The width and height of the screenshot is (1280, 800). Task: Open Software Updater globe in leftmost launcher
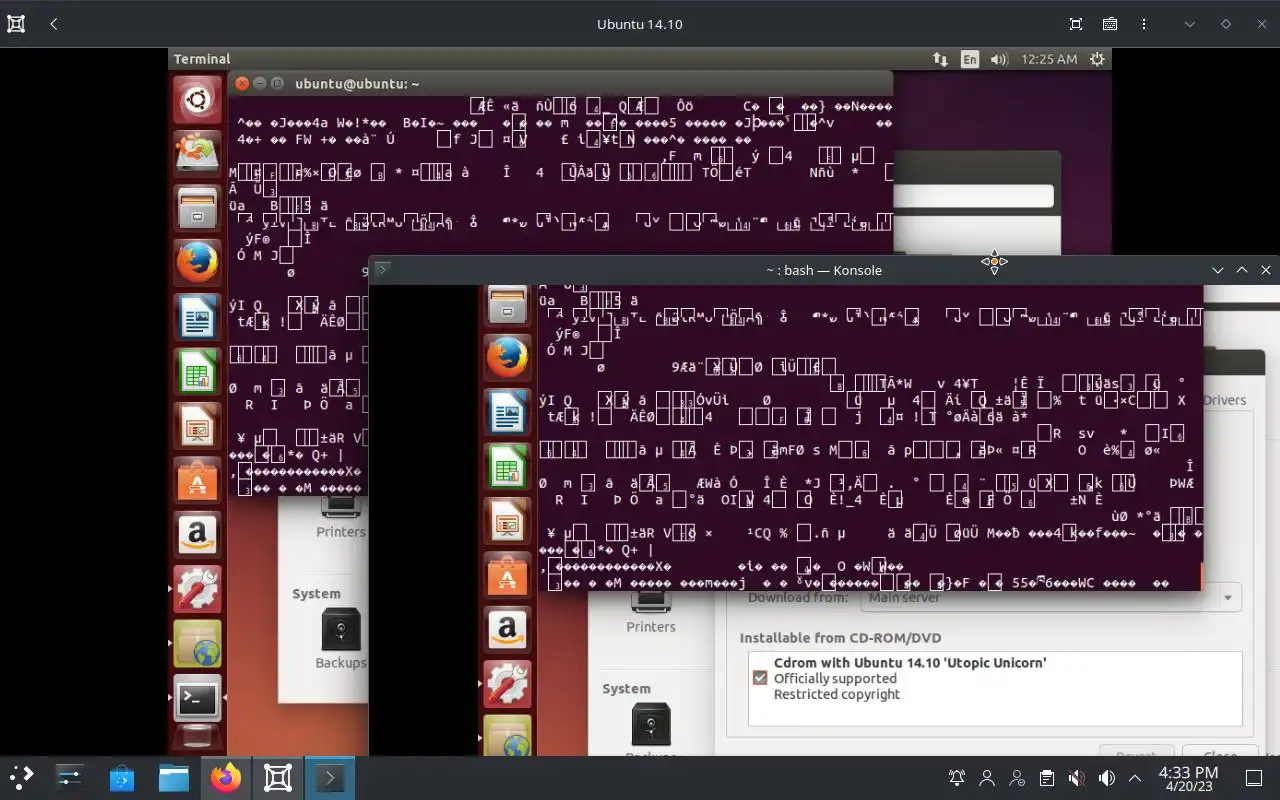click(197, 644)
